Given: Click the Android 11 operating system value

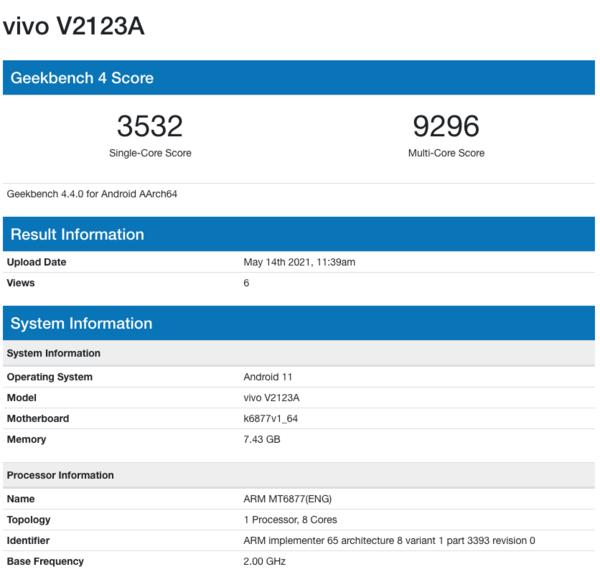Looking at the screenshot, I should pyautogui.click(x=268, y=377).
